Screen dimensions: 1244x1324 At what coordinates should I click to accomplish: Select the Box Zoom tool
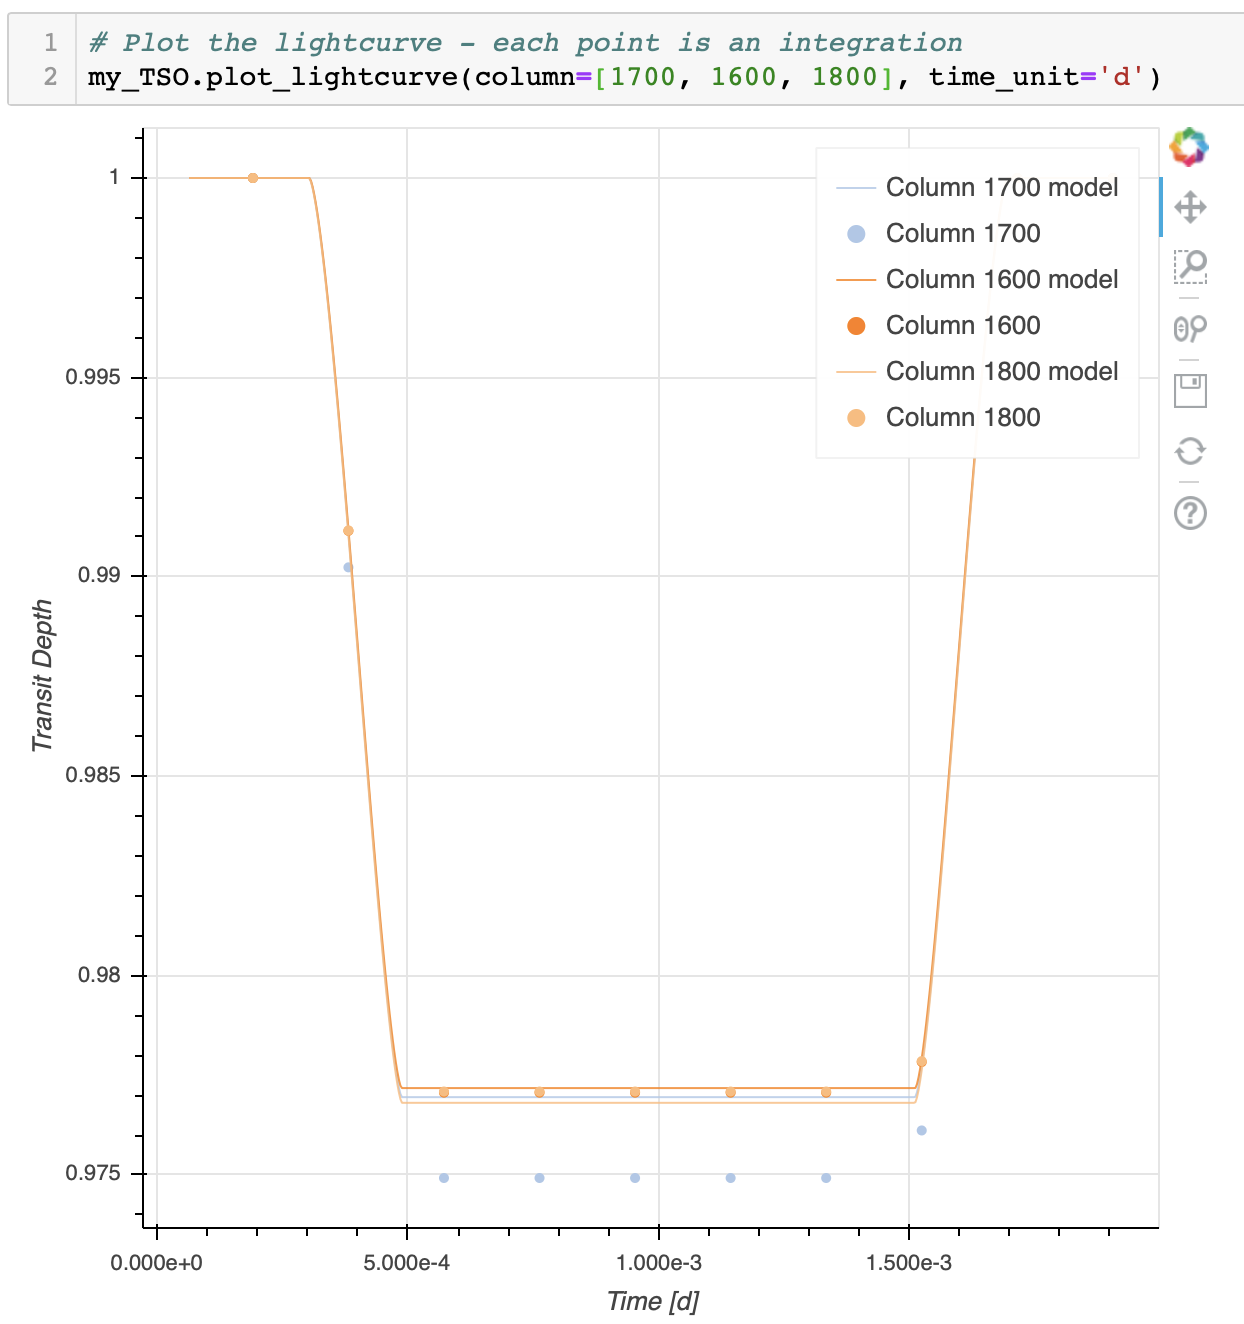[x=1190, y=267]
